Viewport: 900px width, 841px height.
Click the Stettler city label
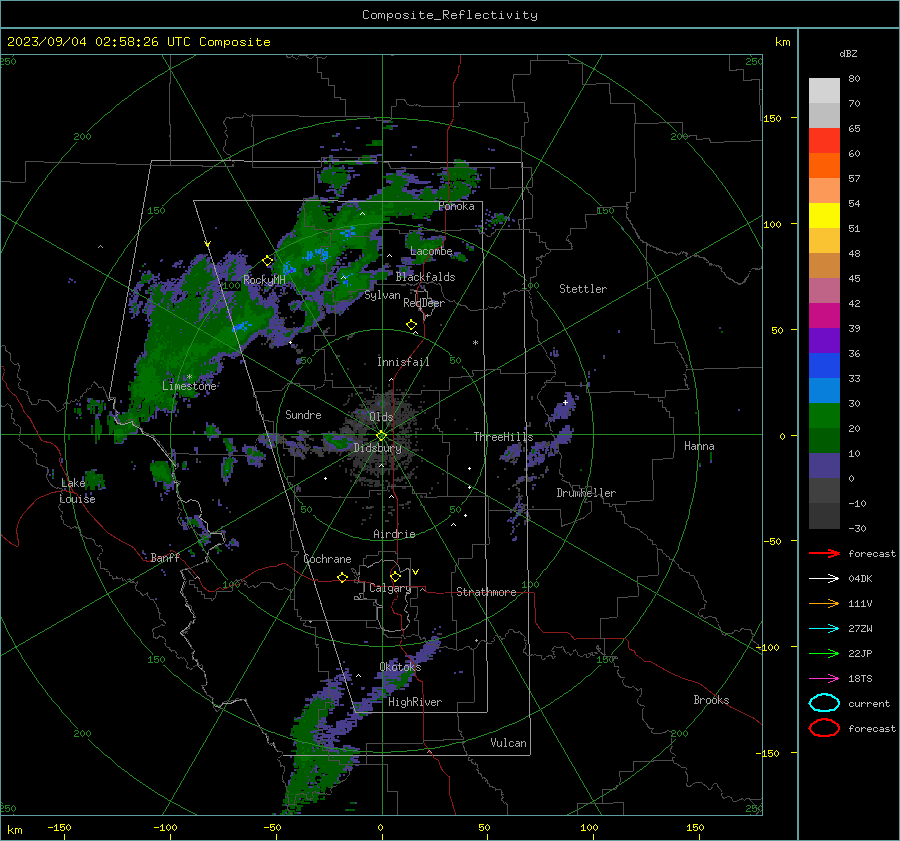(x=583, y=289)
